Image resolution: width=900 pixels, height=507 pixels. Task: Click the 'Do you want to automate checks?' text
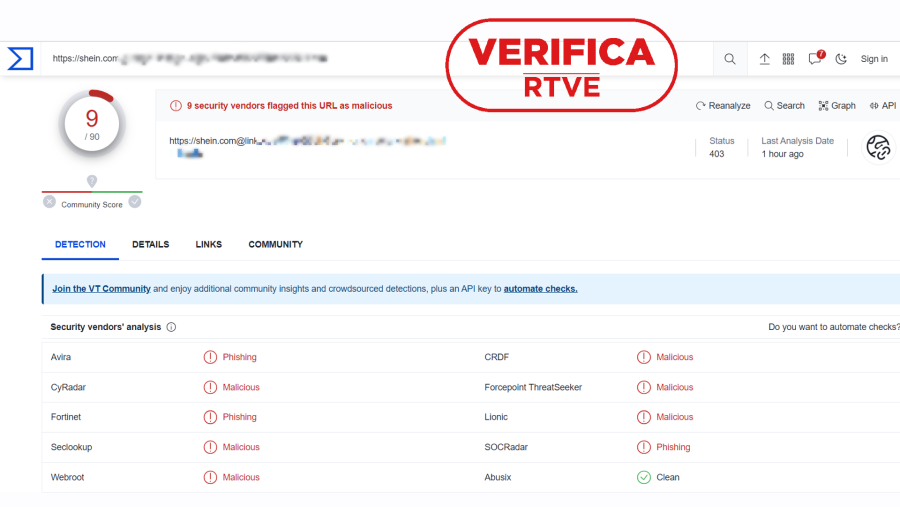click(833, 327)
